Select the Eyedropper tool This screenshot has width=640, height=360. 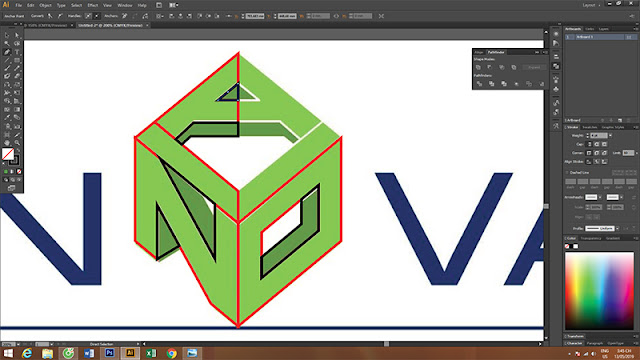7,118
